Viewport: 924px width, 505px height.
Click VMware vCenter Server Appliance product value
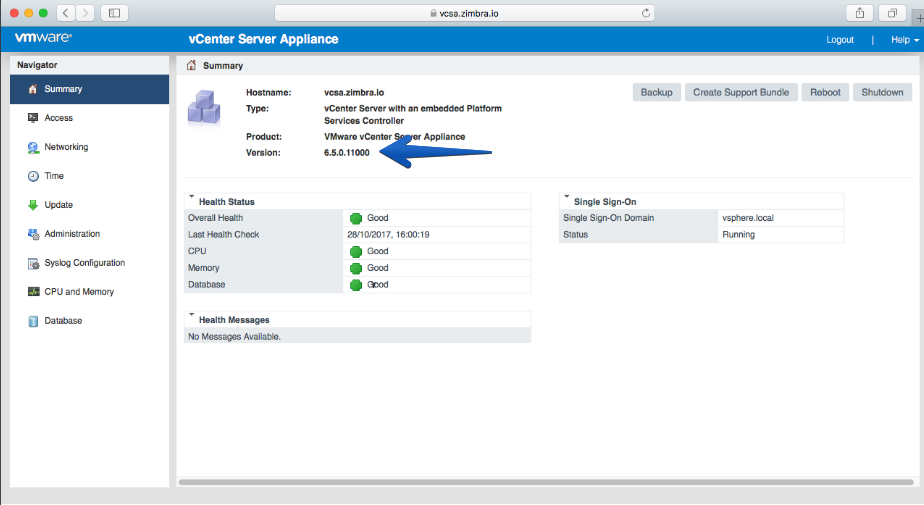394,137
